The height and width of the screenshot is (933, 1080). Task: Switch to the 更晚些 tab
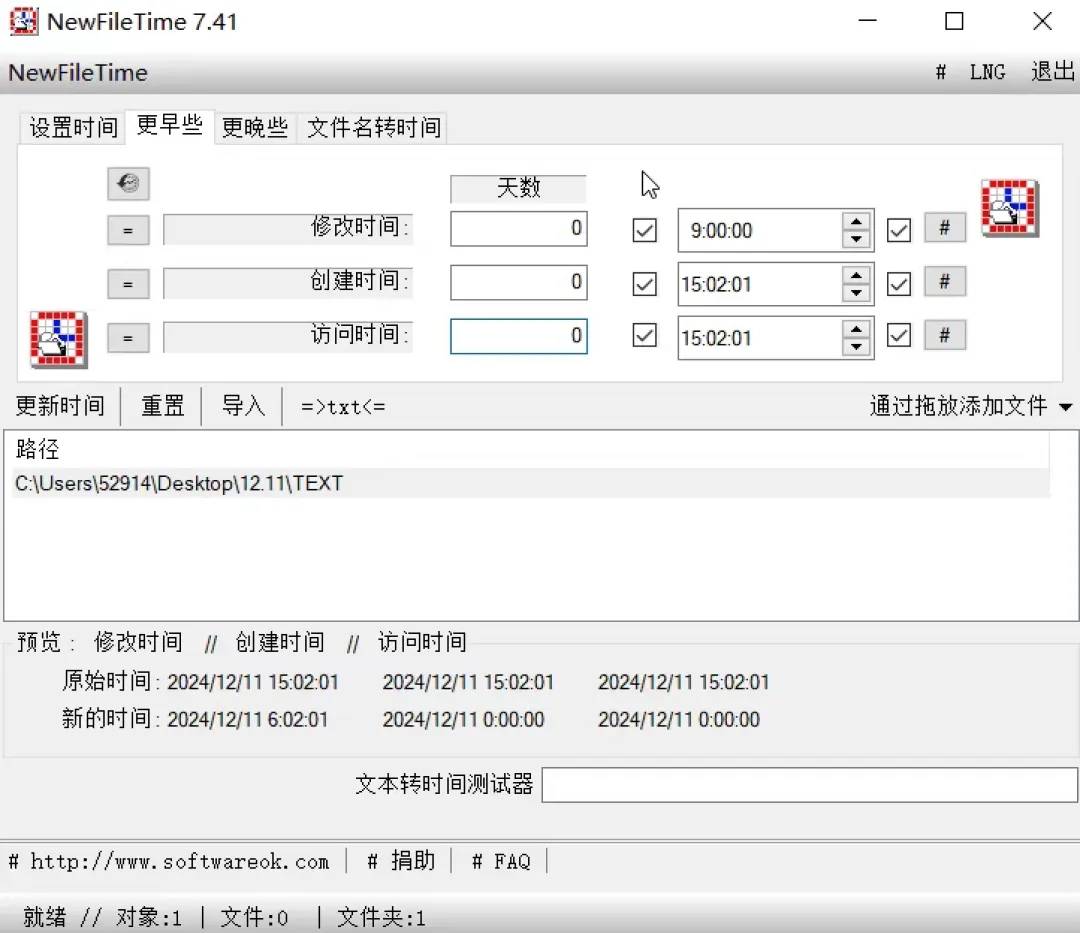point(255,127)
